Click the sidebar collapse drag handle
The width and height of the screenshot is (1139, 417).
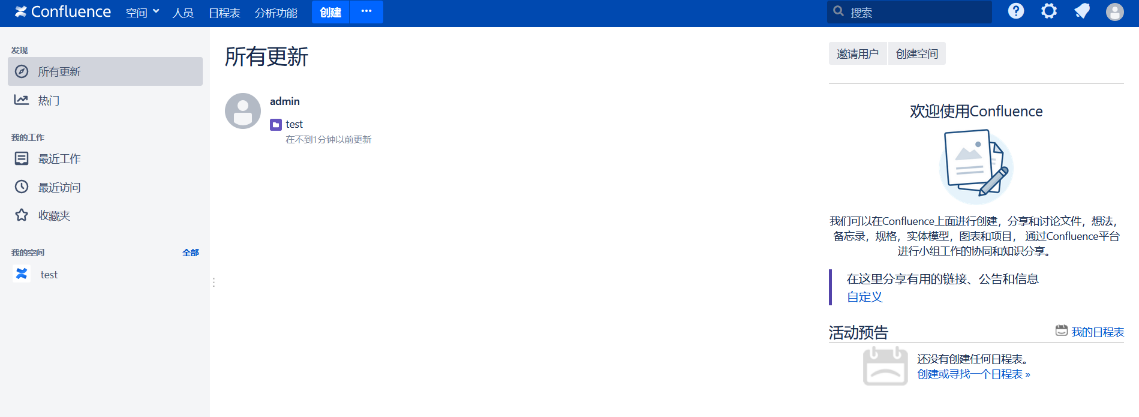point(214,282)
